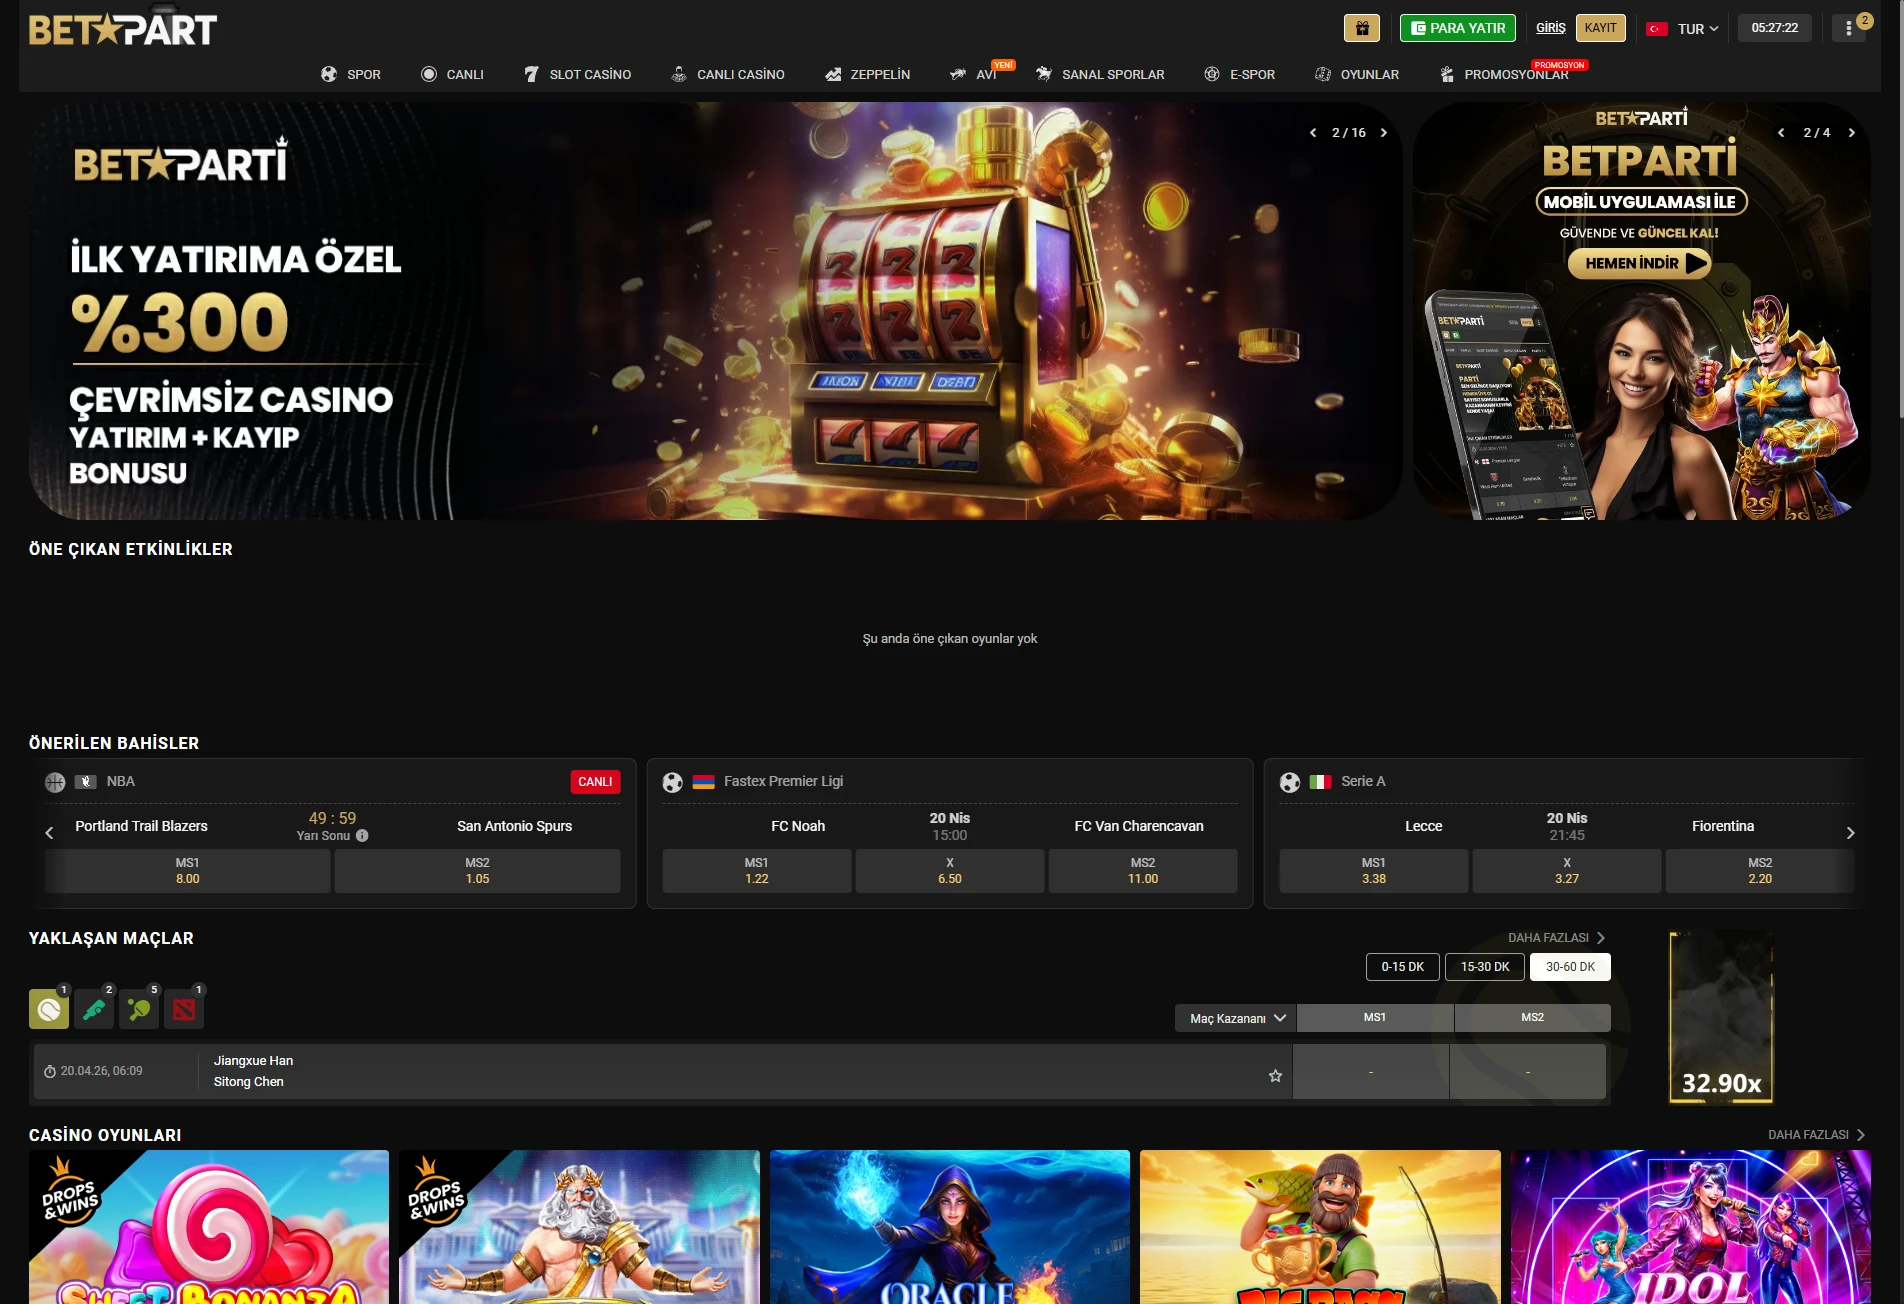Open Daha Fazlası for casino games
This screenshot has width=1904, height=1304.
pos(1816,1135)
